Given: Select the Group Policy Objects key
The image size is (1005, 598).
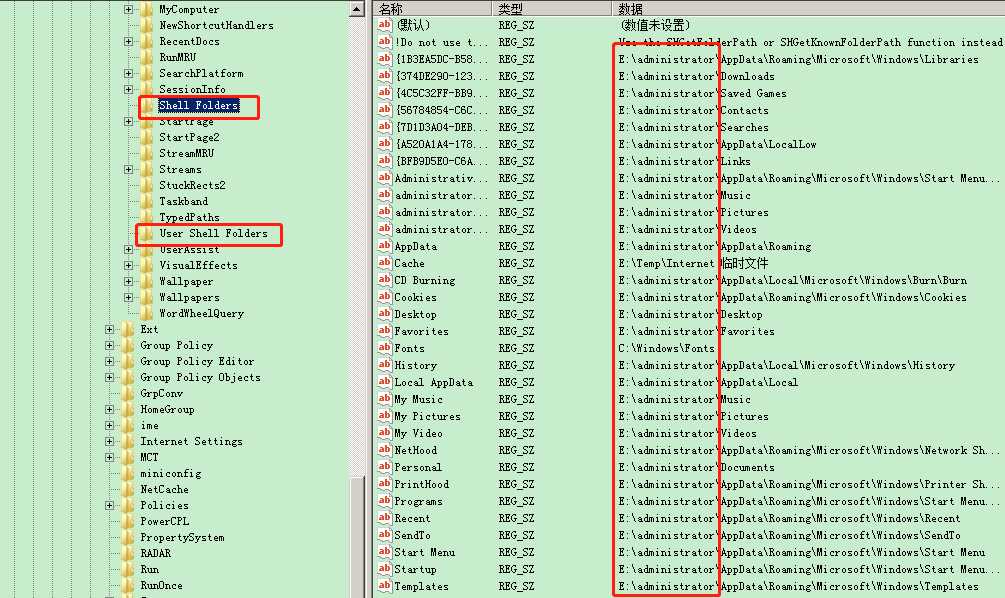Looking at the screenshot, I should (x=200, y=378).
